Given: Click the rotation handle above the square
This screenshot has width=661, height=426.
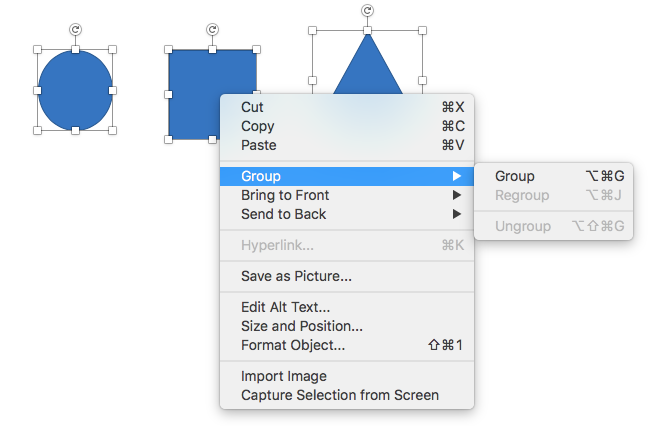Looking at the screenshot, I should pyautogui.click(x=212, y=30).
